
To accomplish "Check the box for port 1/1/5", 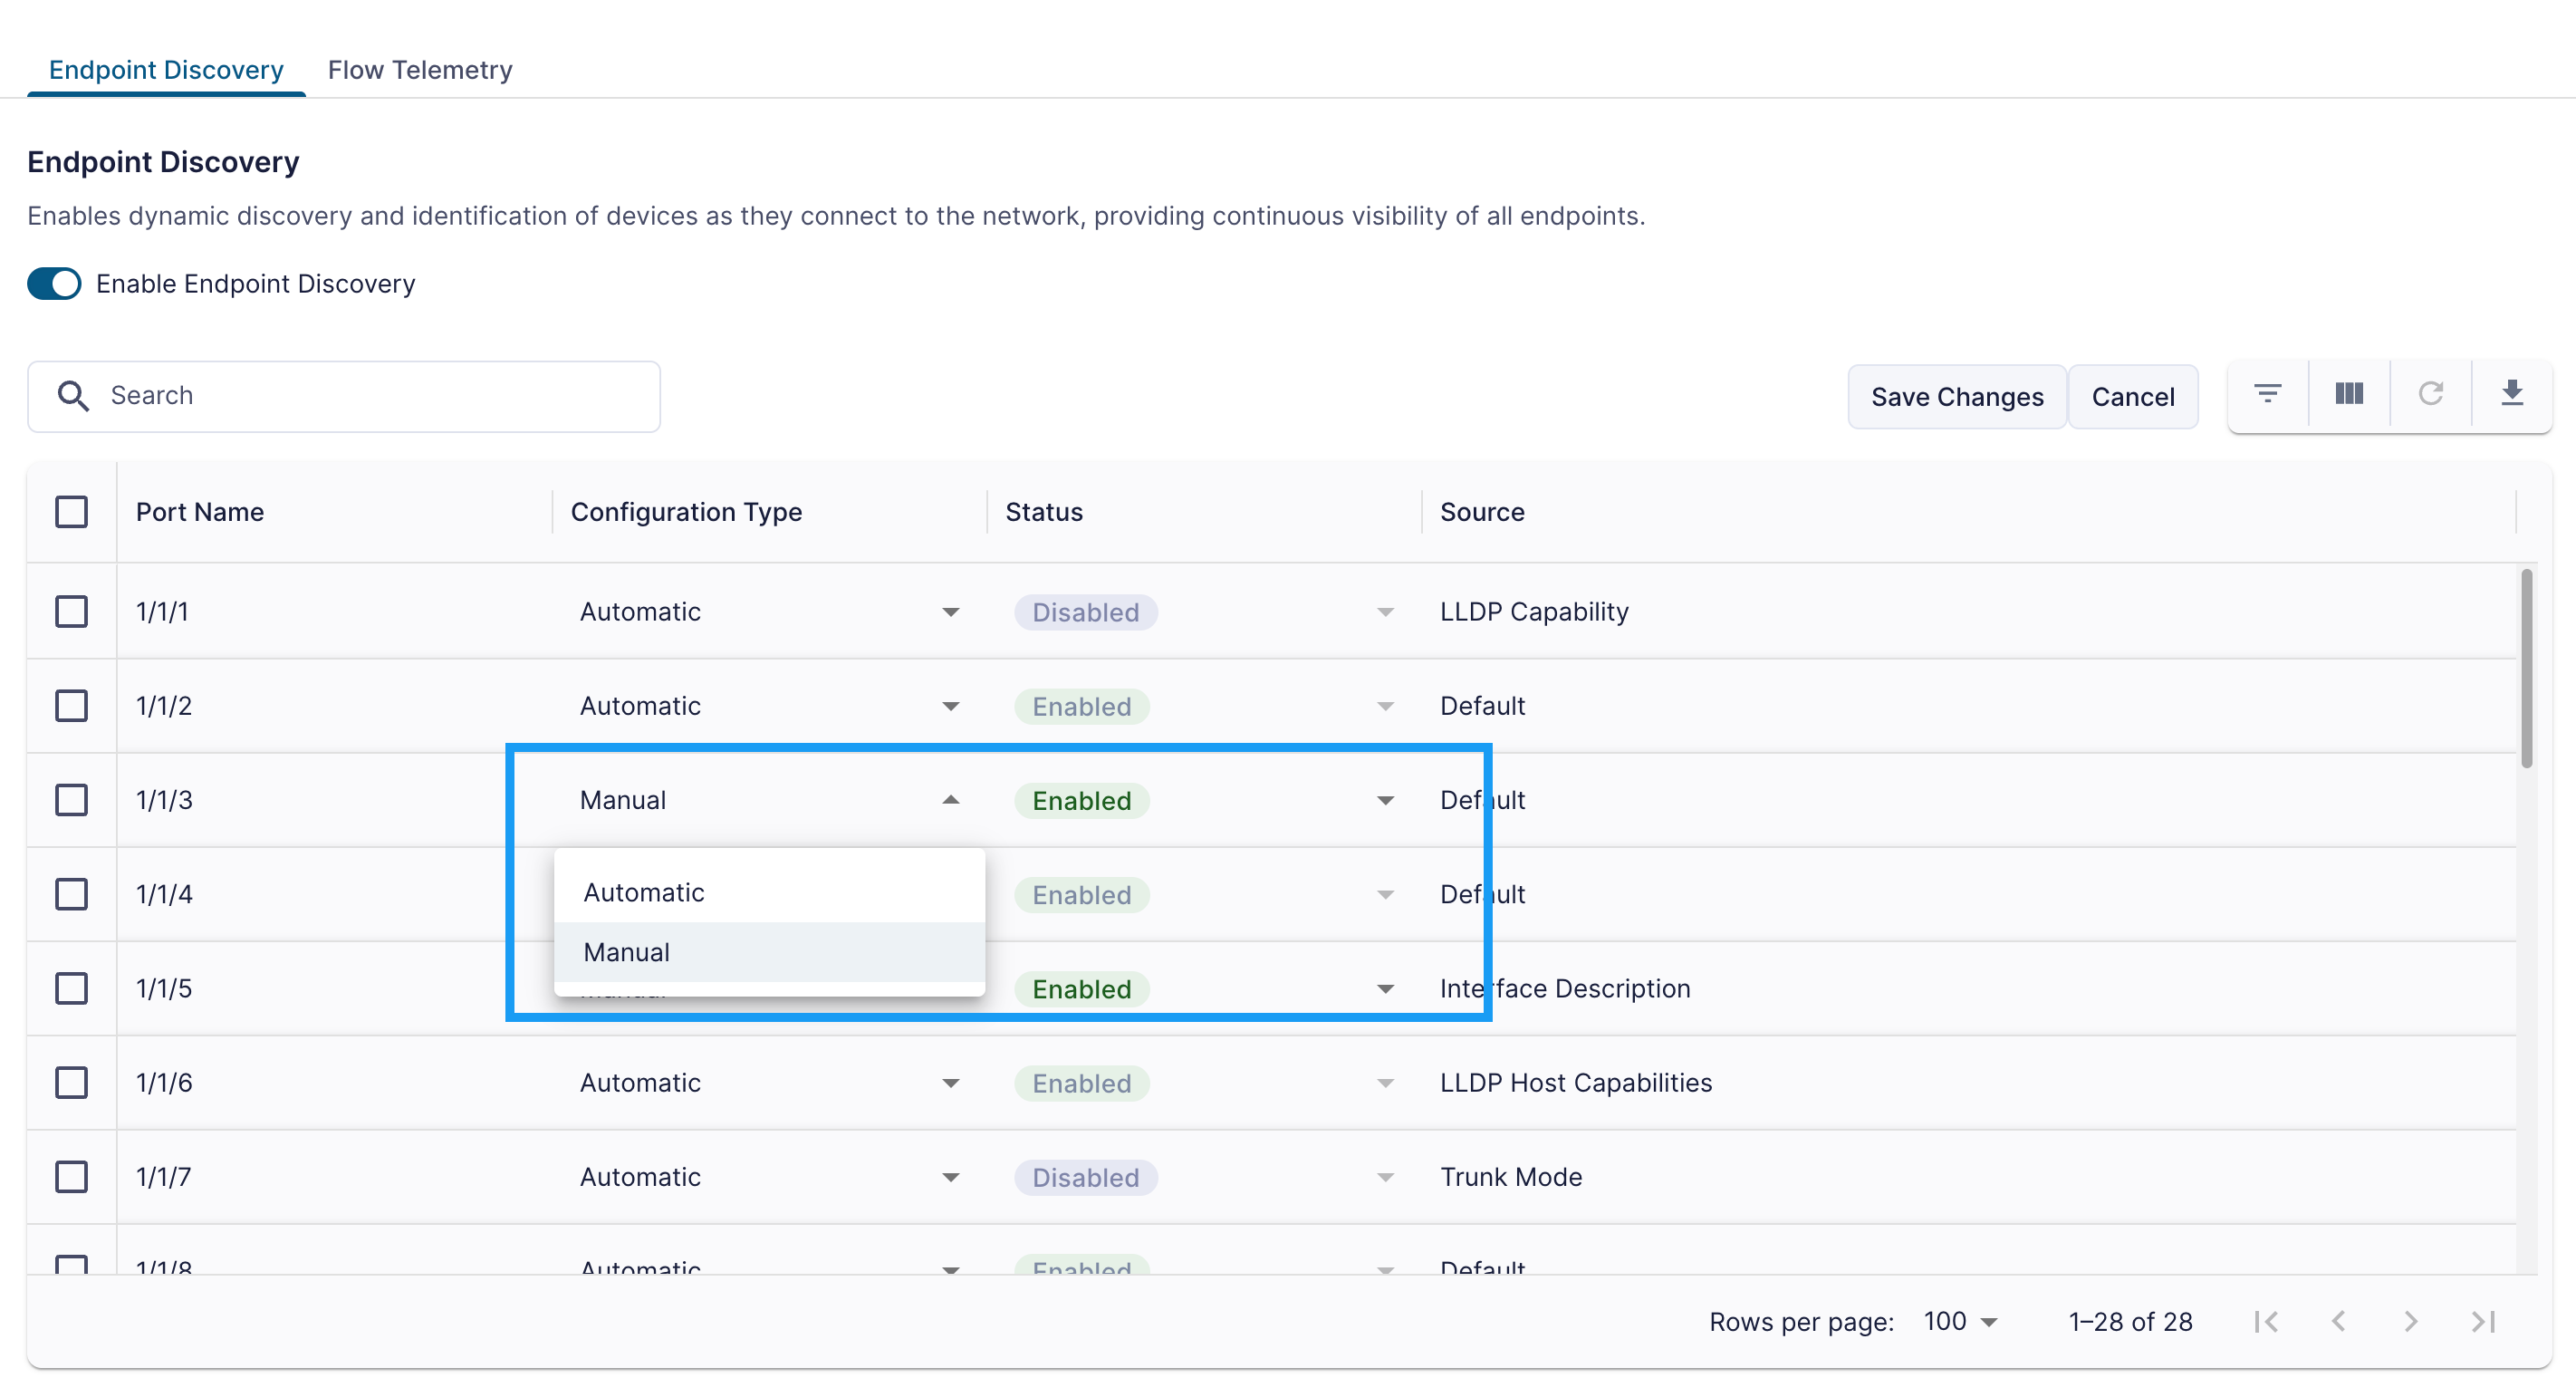I will (71, 989).
